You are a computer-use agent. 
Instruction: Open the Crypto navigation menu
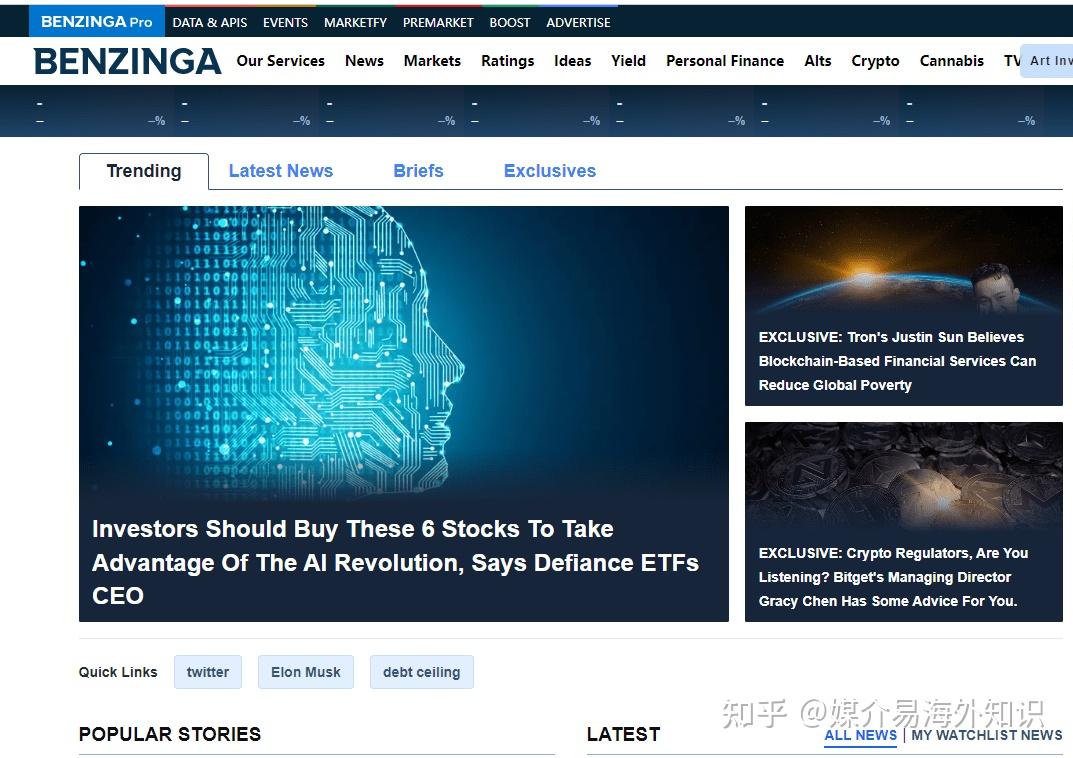875,61
